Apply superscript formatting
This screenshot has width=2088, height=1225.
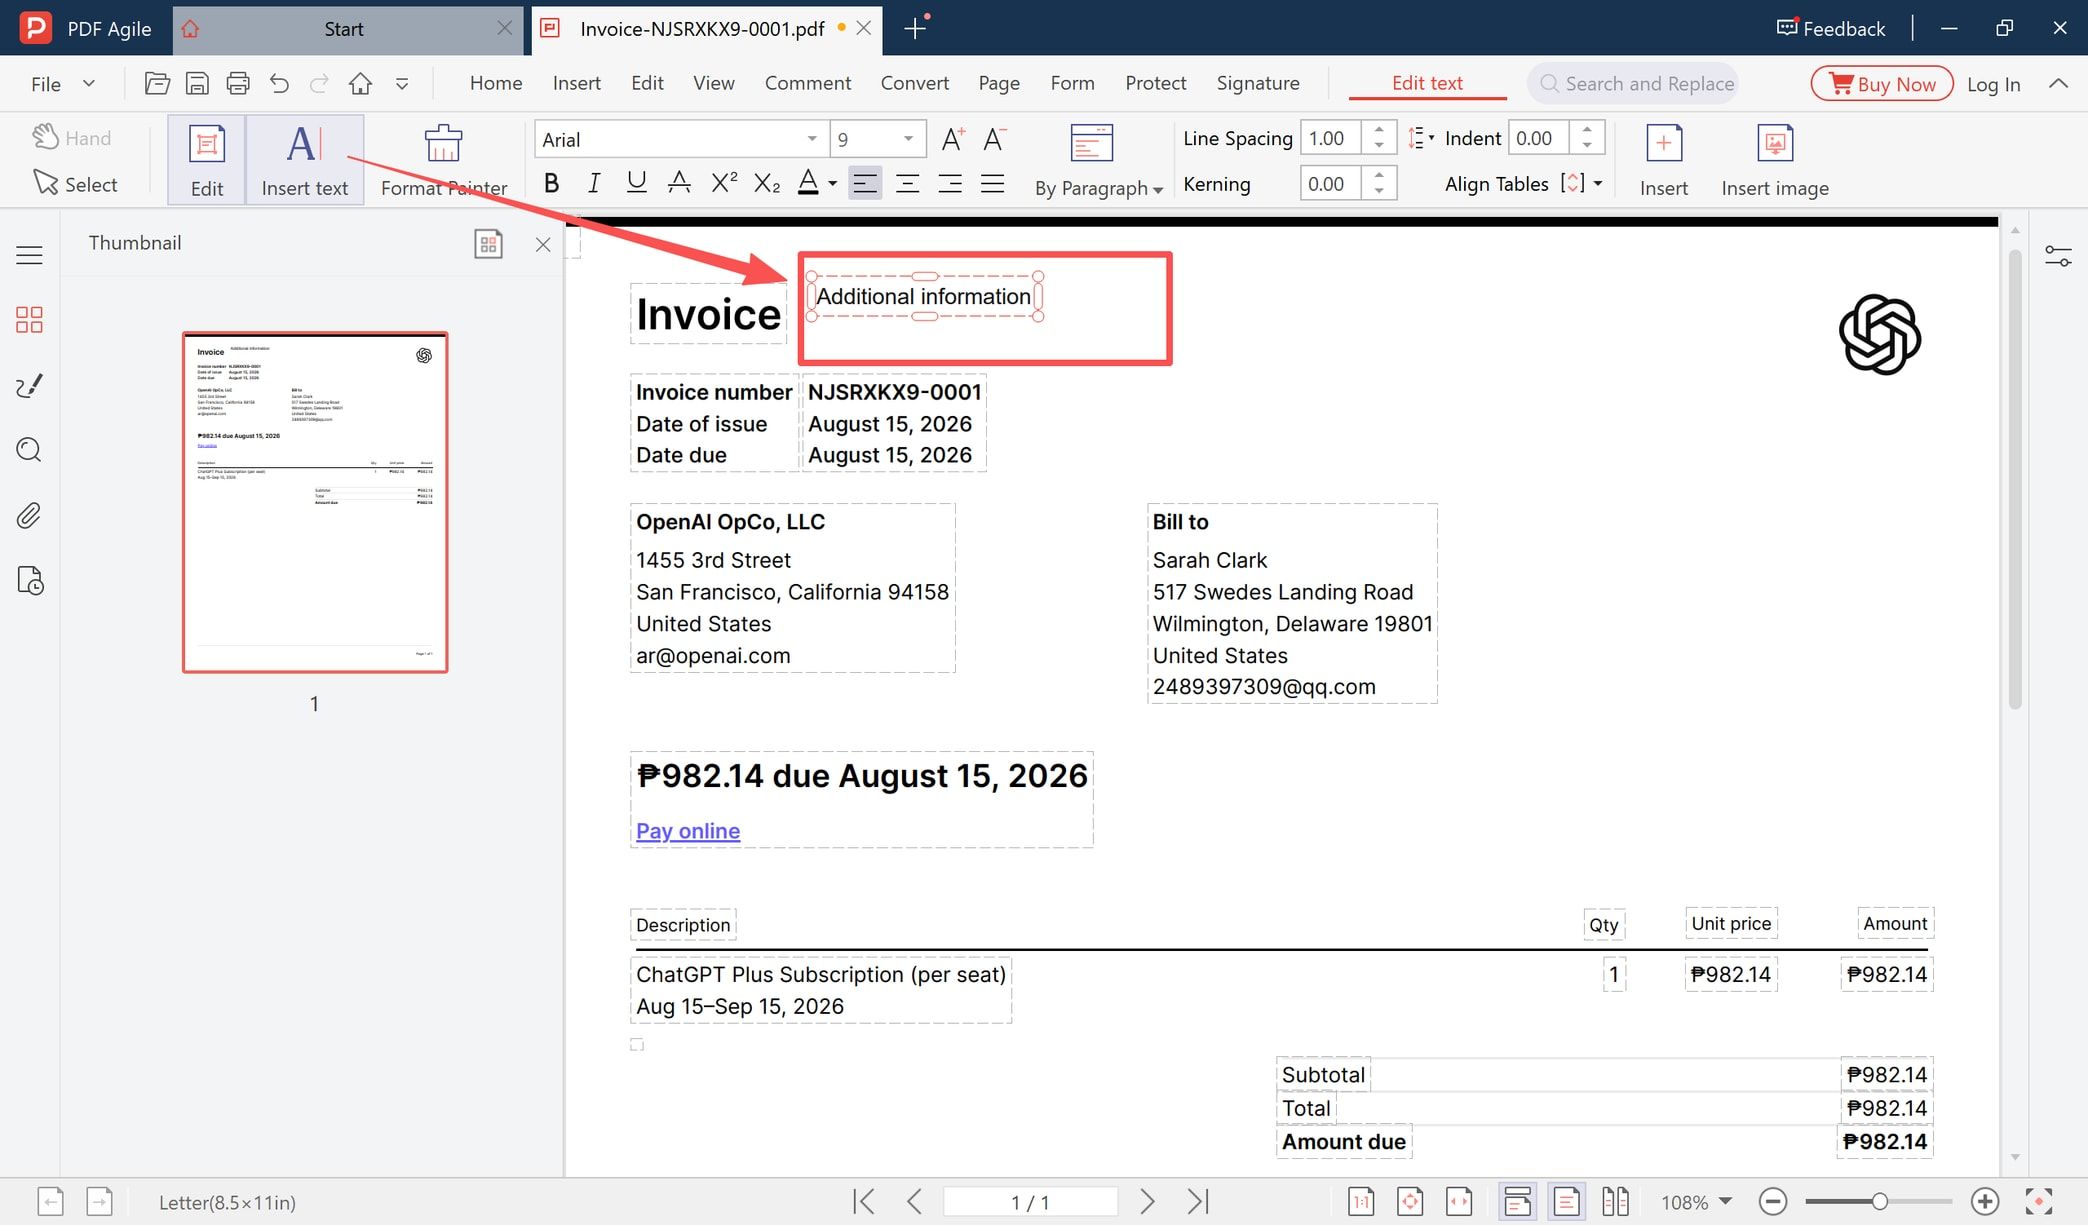[x=724, y=183]
